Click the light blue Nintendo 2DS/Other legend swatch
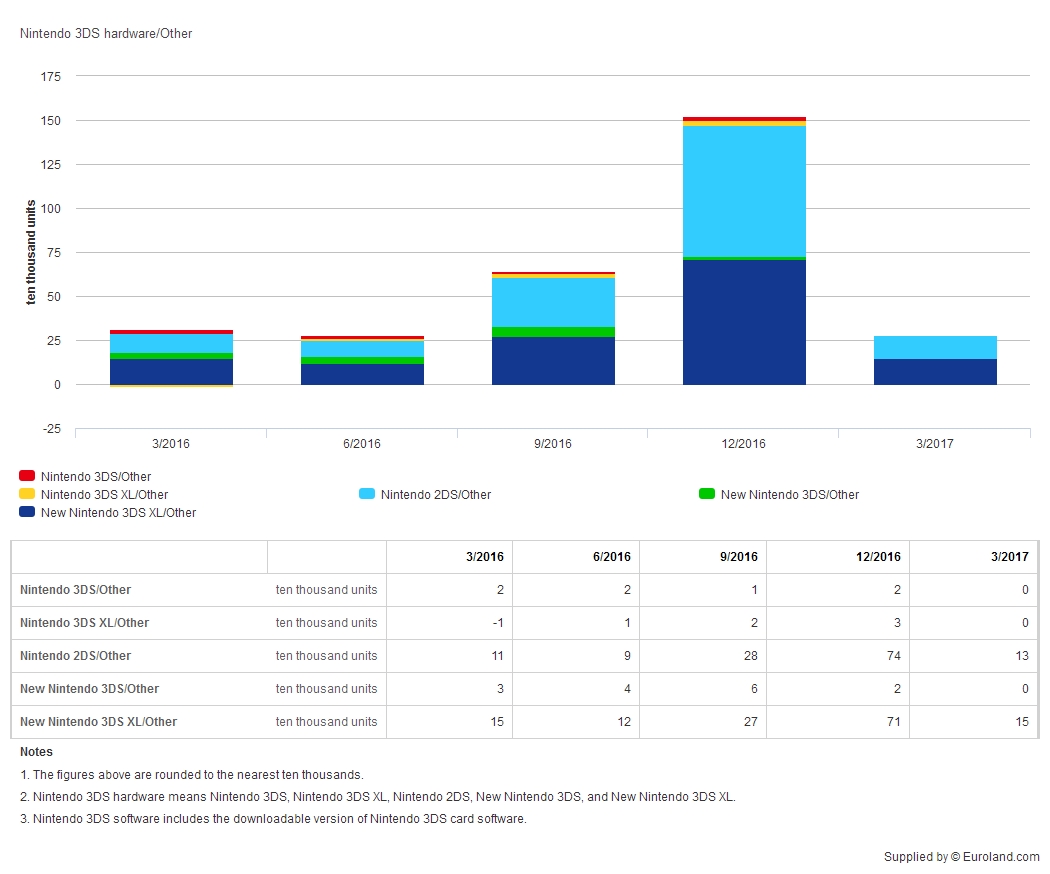 pos(367,494)
